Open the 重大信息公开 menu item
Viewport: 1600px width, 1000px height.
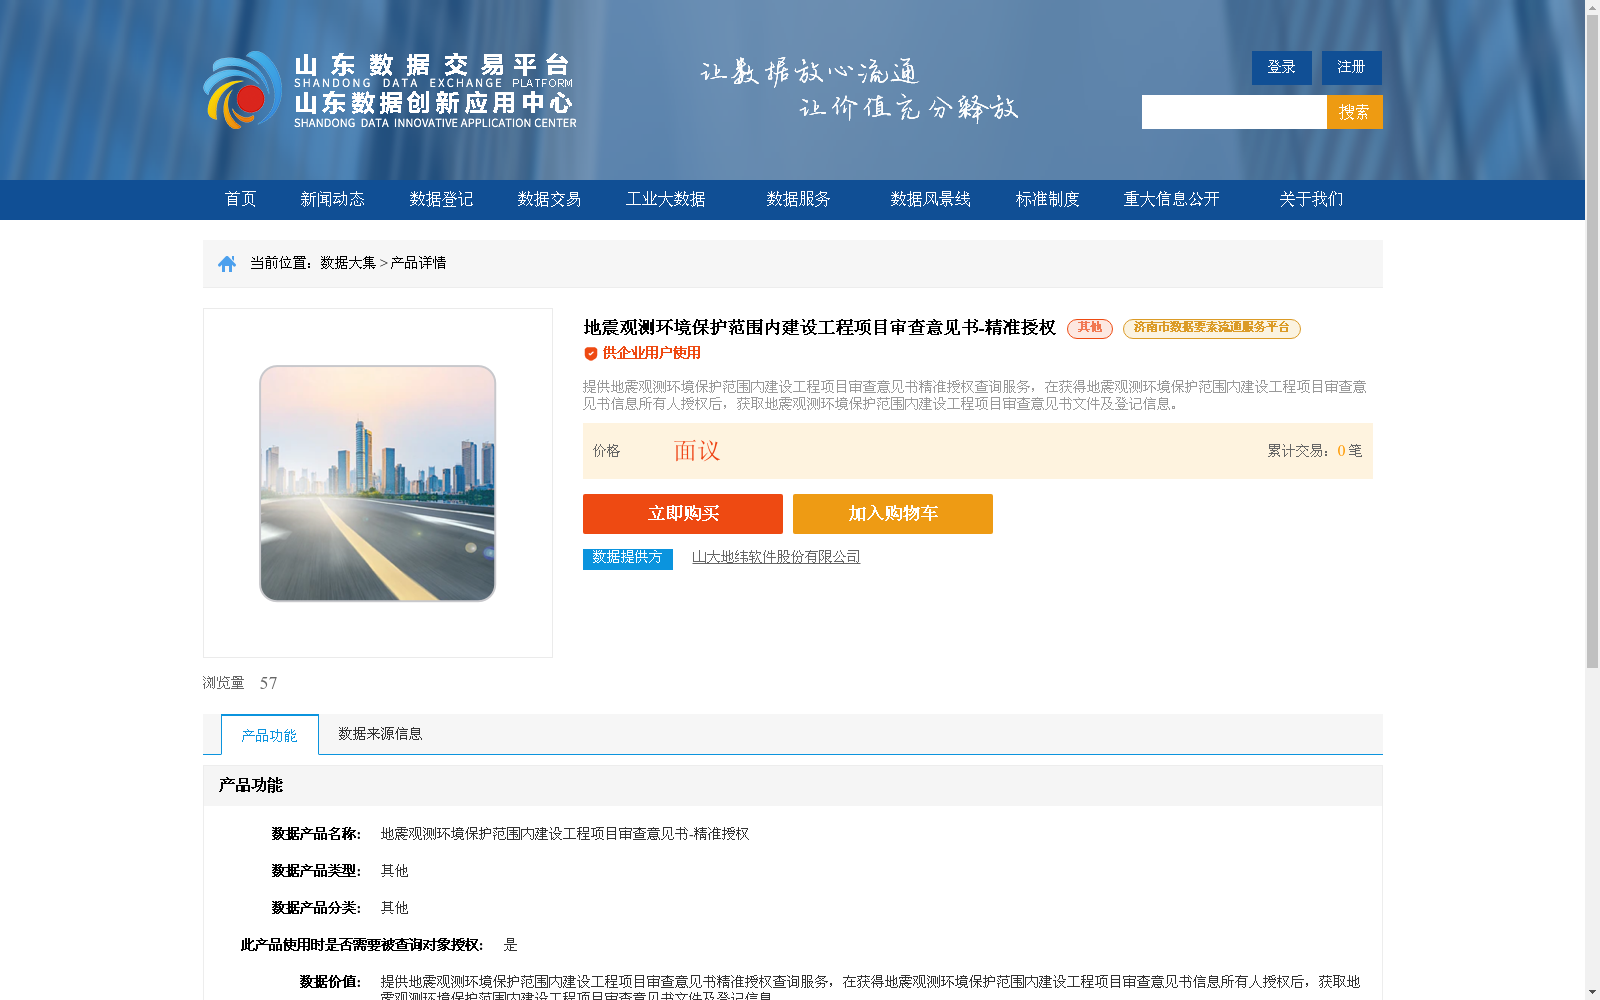click(x=1171, y=199)
